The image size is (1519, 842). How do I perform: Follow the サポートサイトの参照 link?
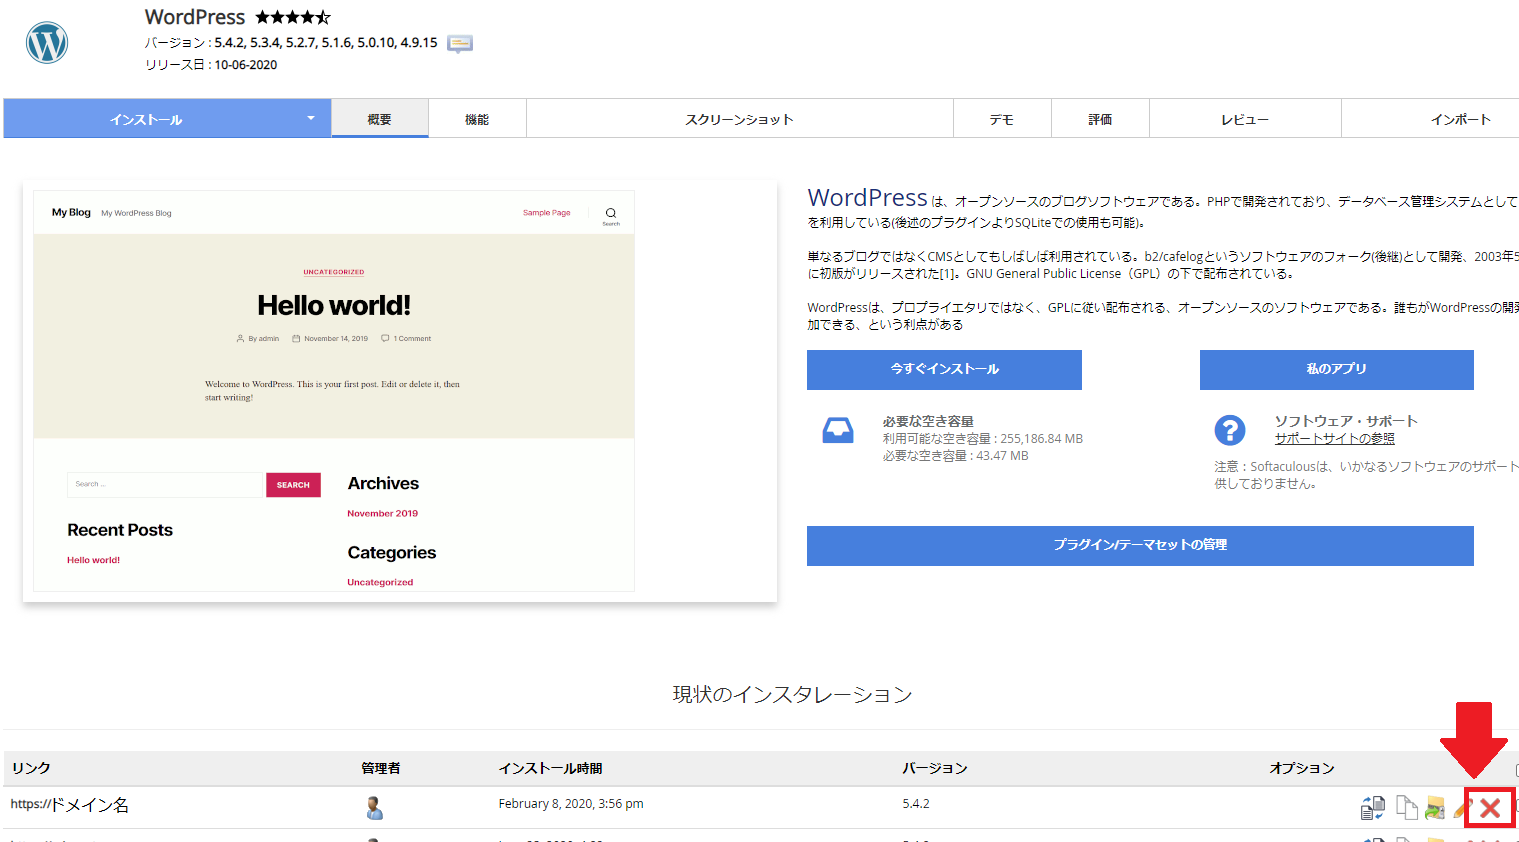coord(1334,439)
